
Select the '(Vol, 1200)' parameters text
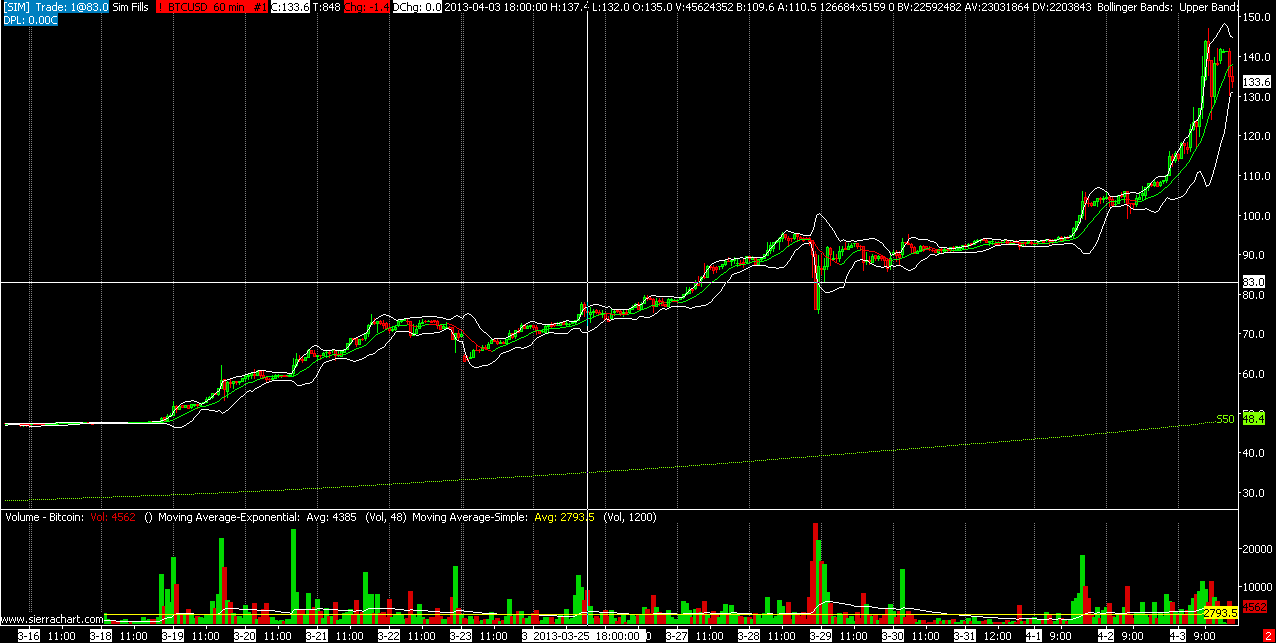(x=632, y=517)
